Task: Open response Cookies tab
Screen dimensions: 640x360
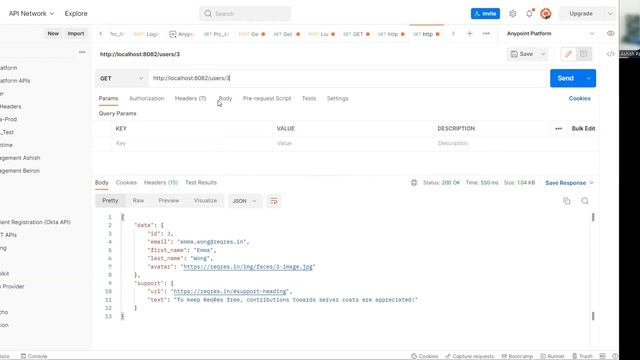Action: tap(126, 182)
